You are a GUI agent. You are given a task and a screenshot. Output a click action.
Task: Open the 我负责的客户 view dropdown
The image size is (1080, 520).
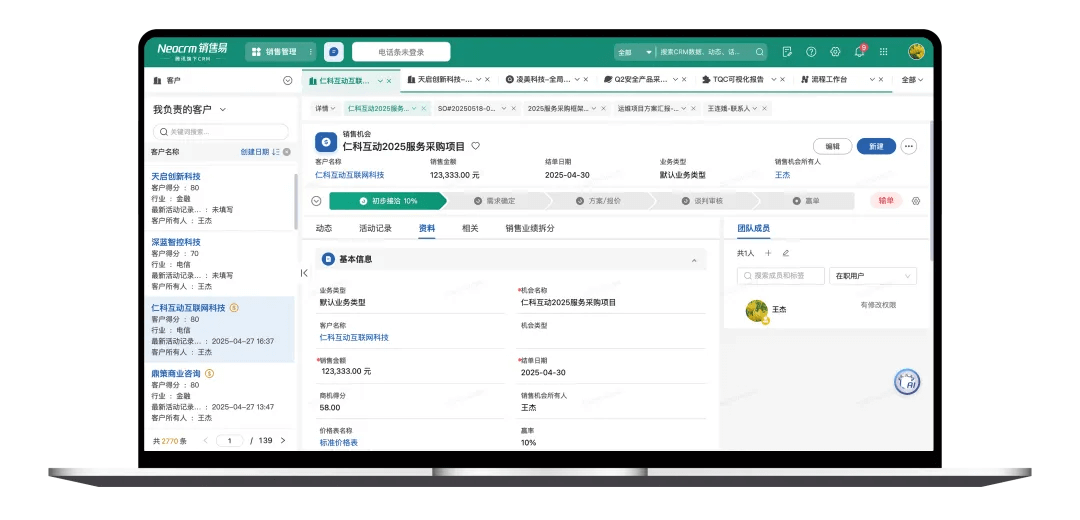point(222,110)
